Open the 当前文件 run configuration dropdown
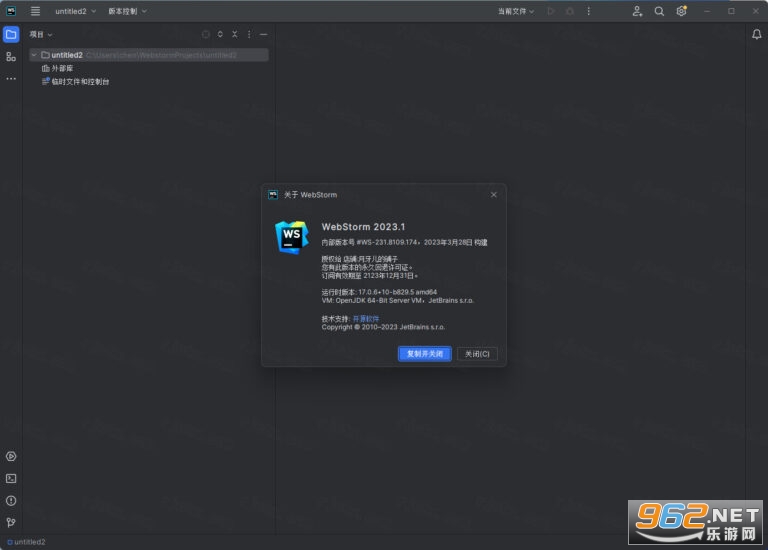 point(516,11)
